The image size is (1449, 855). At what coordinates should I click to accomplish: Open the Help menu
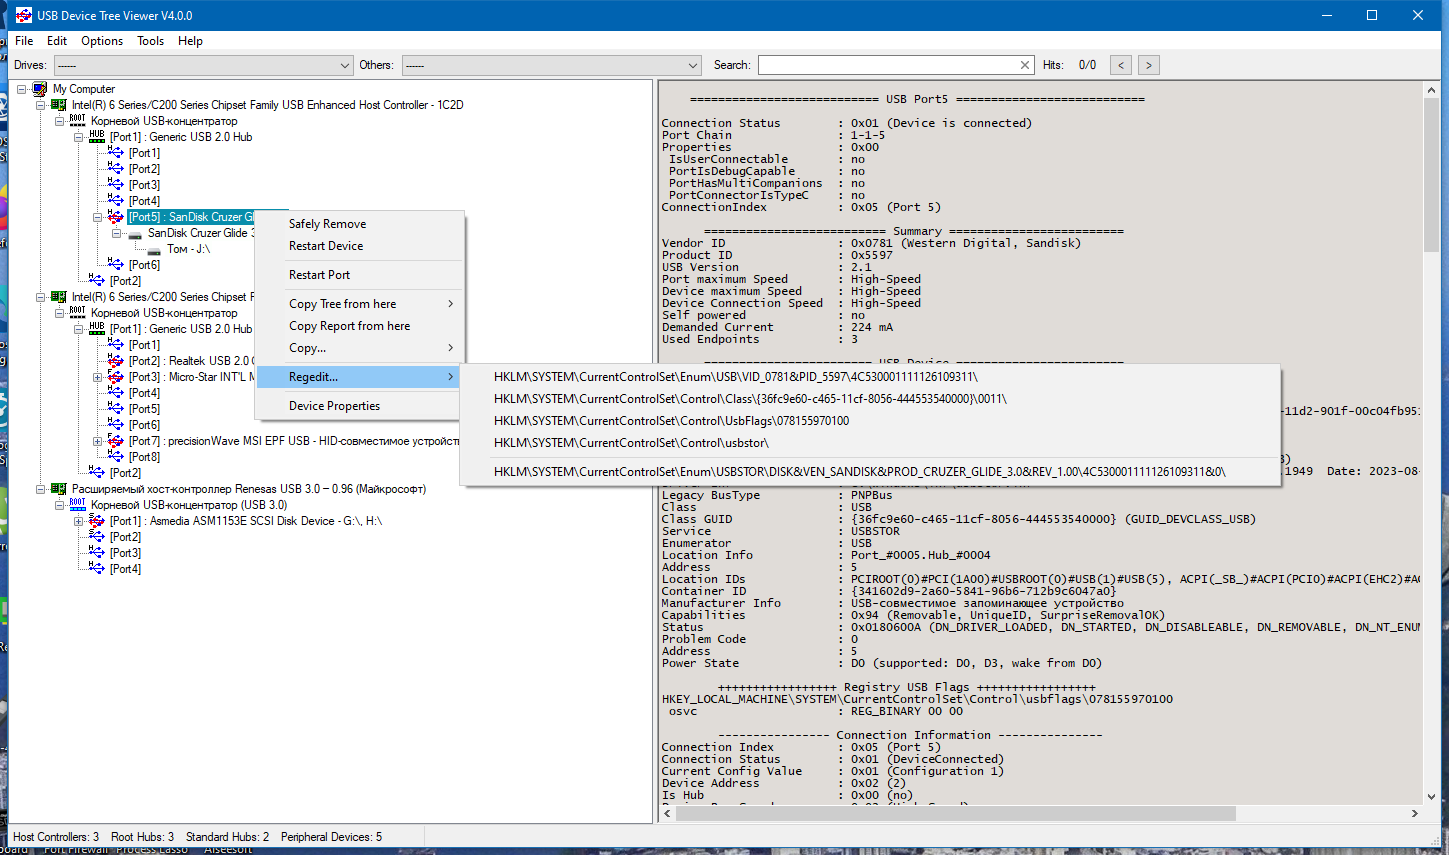(190, 41)
